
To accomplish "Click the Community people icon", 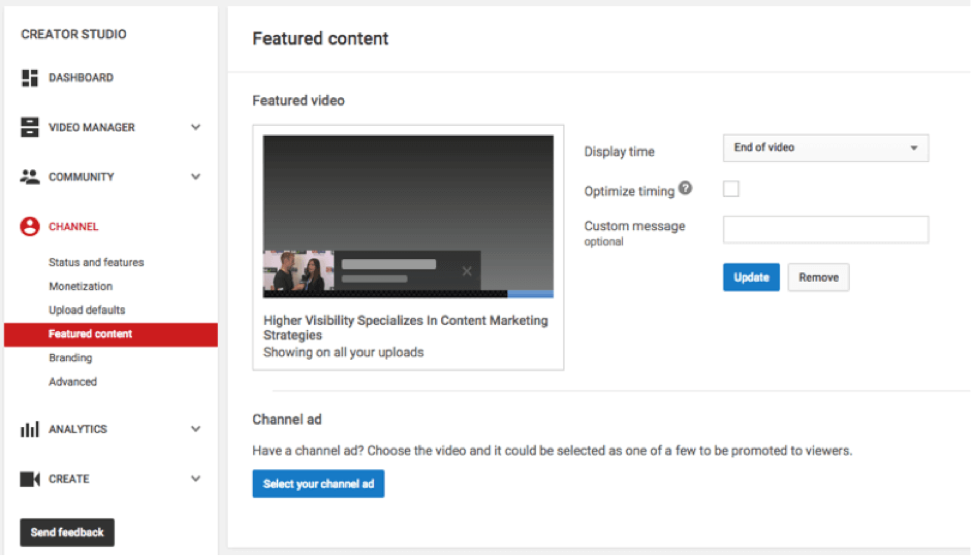I will click(30, 177).
